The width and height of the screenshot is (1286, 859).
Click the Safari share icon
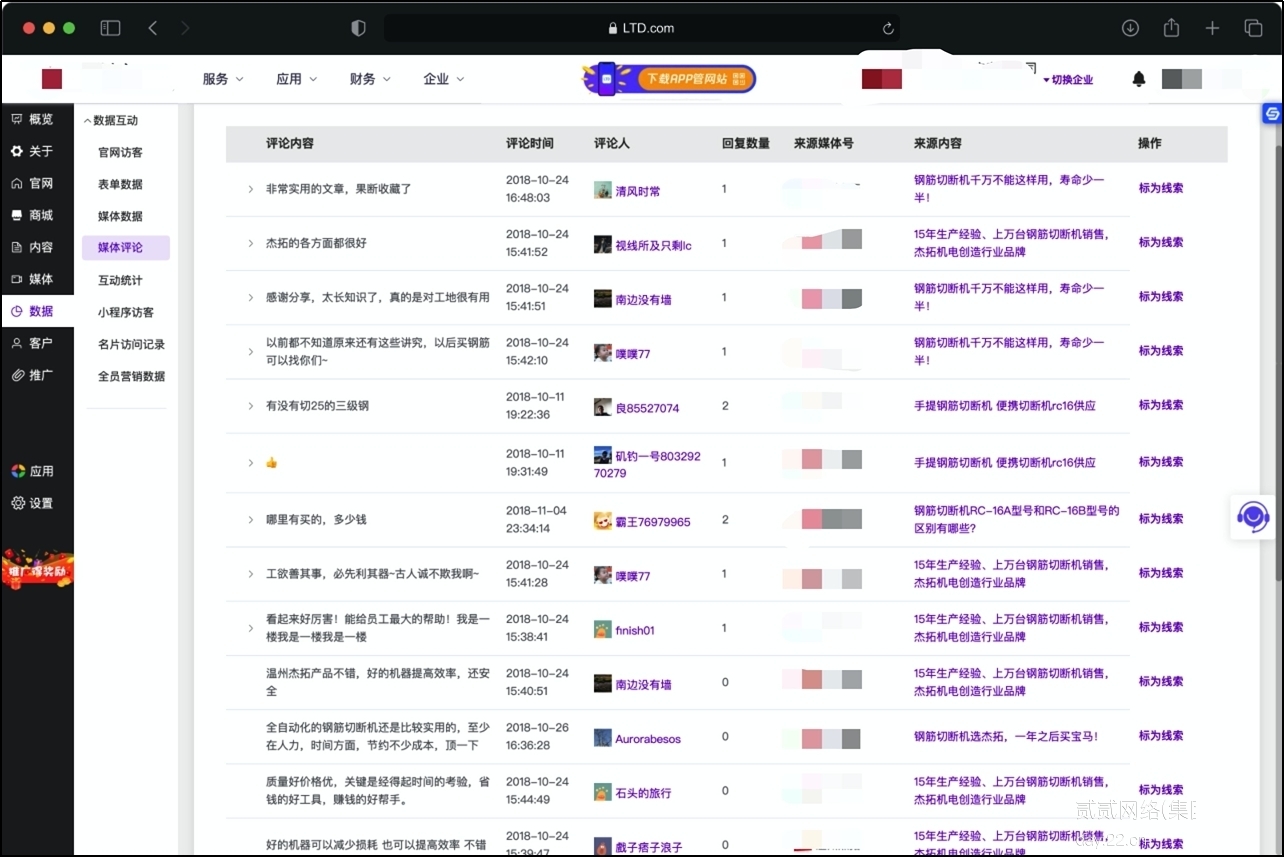(x=1171, y=28)
